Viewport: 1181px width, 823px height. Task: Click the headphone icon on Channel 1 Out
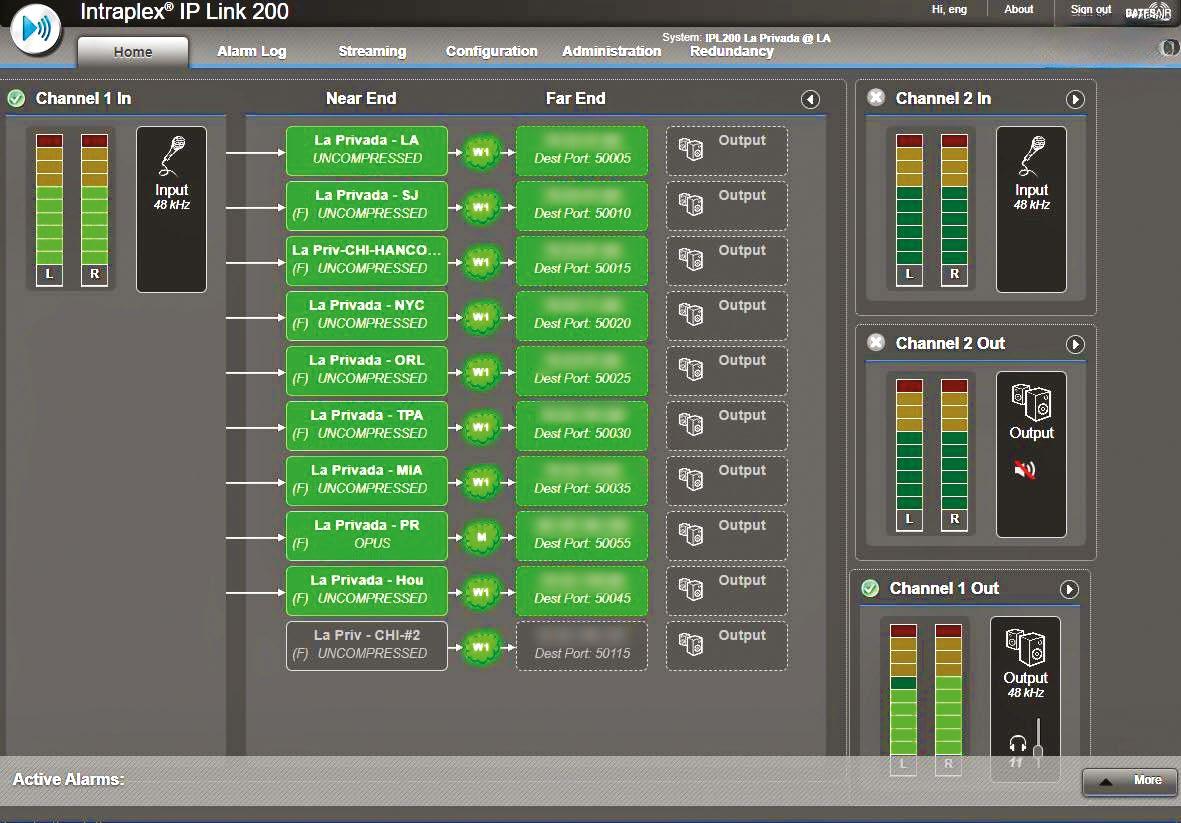[x=1018, y=745]
